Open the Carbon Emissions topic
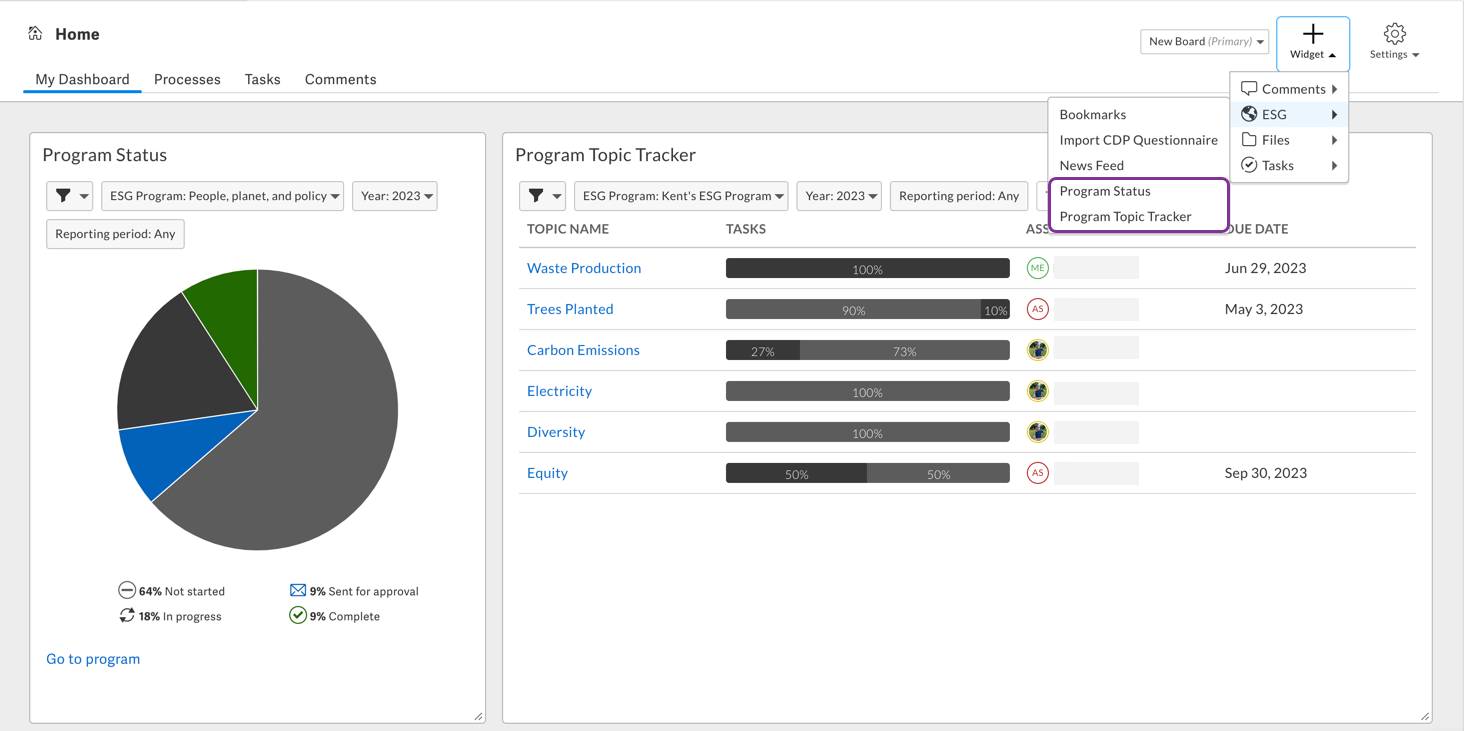Screen dimensions: 1464x731 (583, 350)
